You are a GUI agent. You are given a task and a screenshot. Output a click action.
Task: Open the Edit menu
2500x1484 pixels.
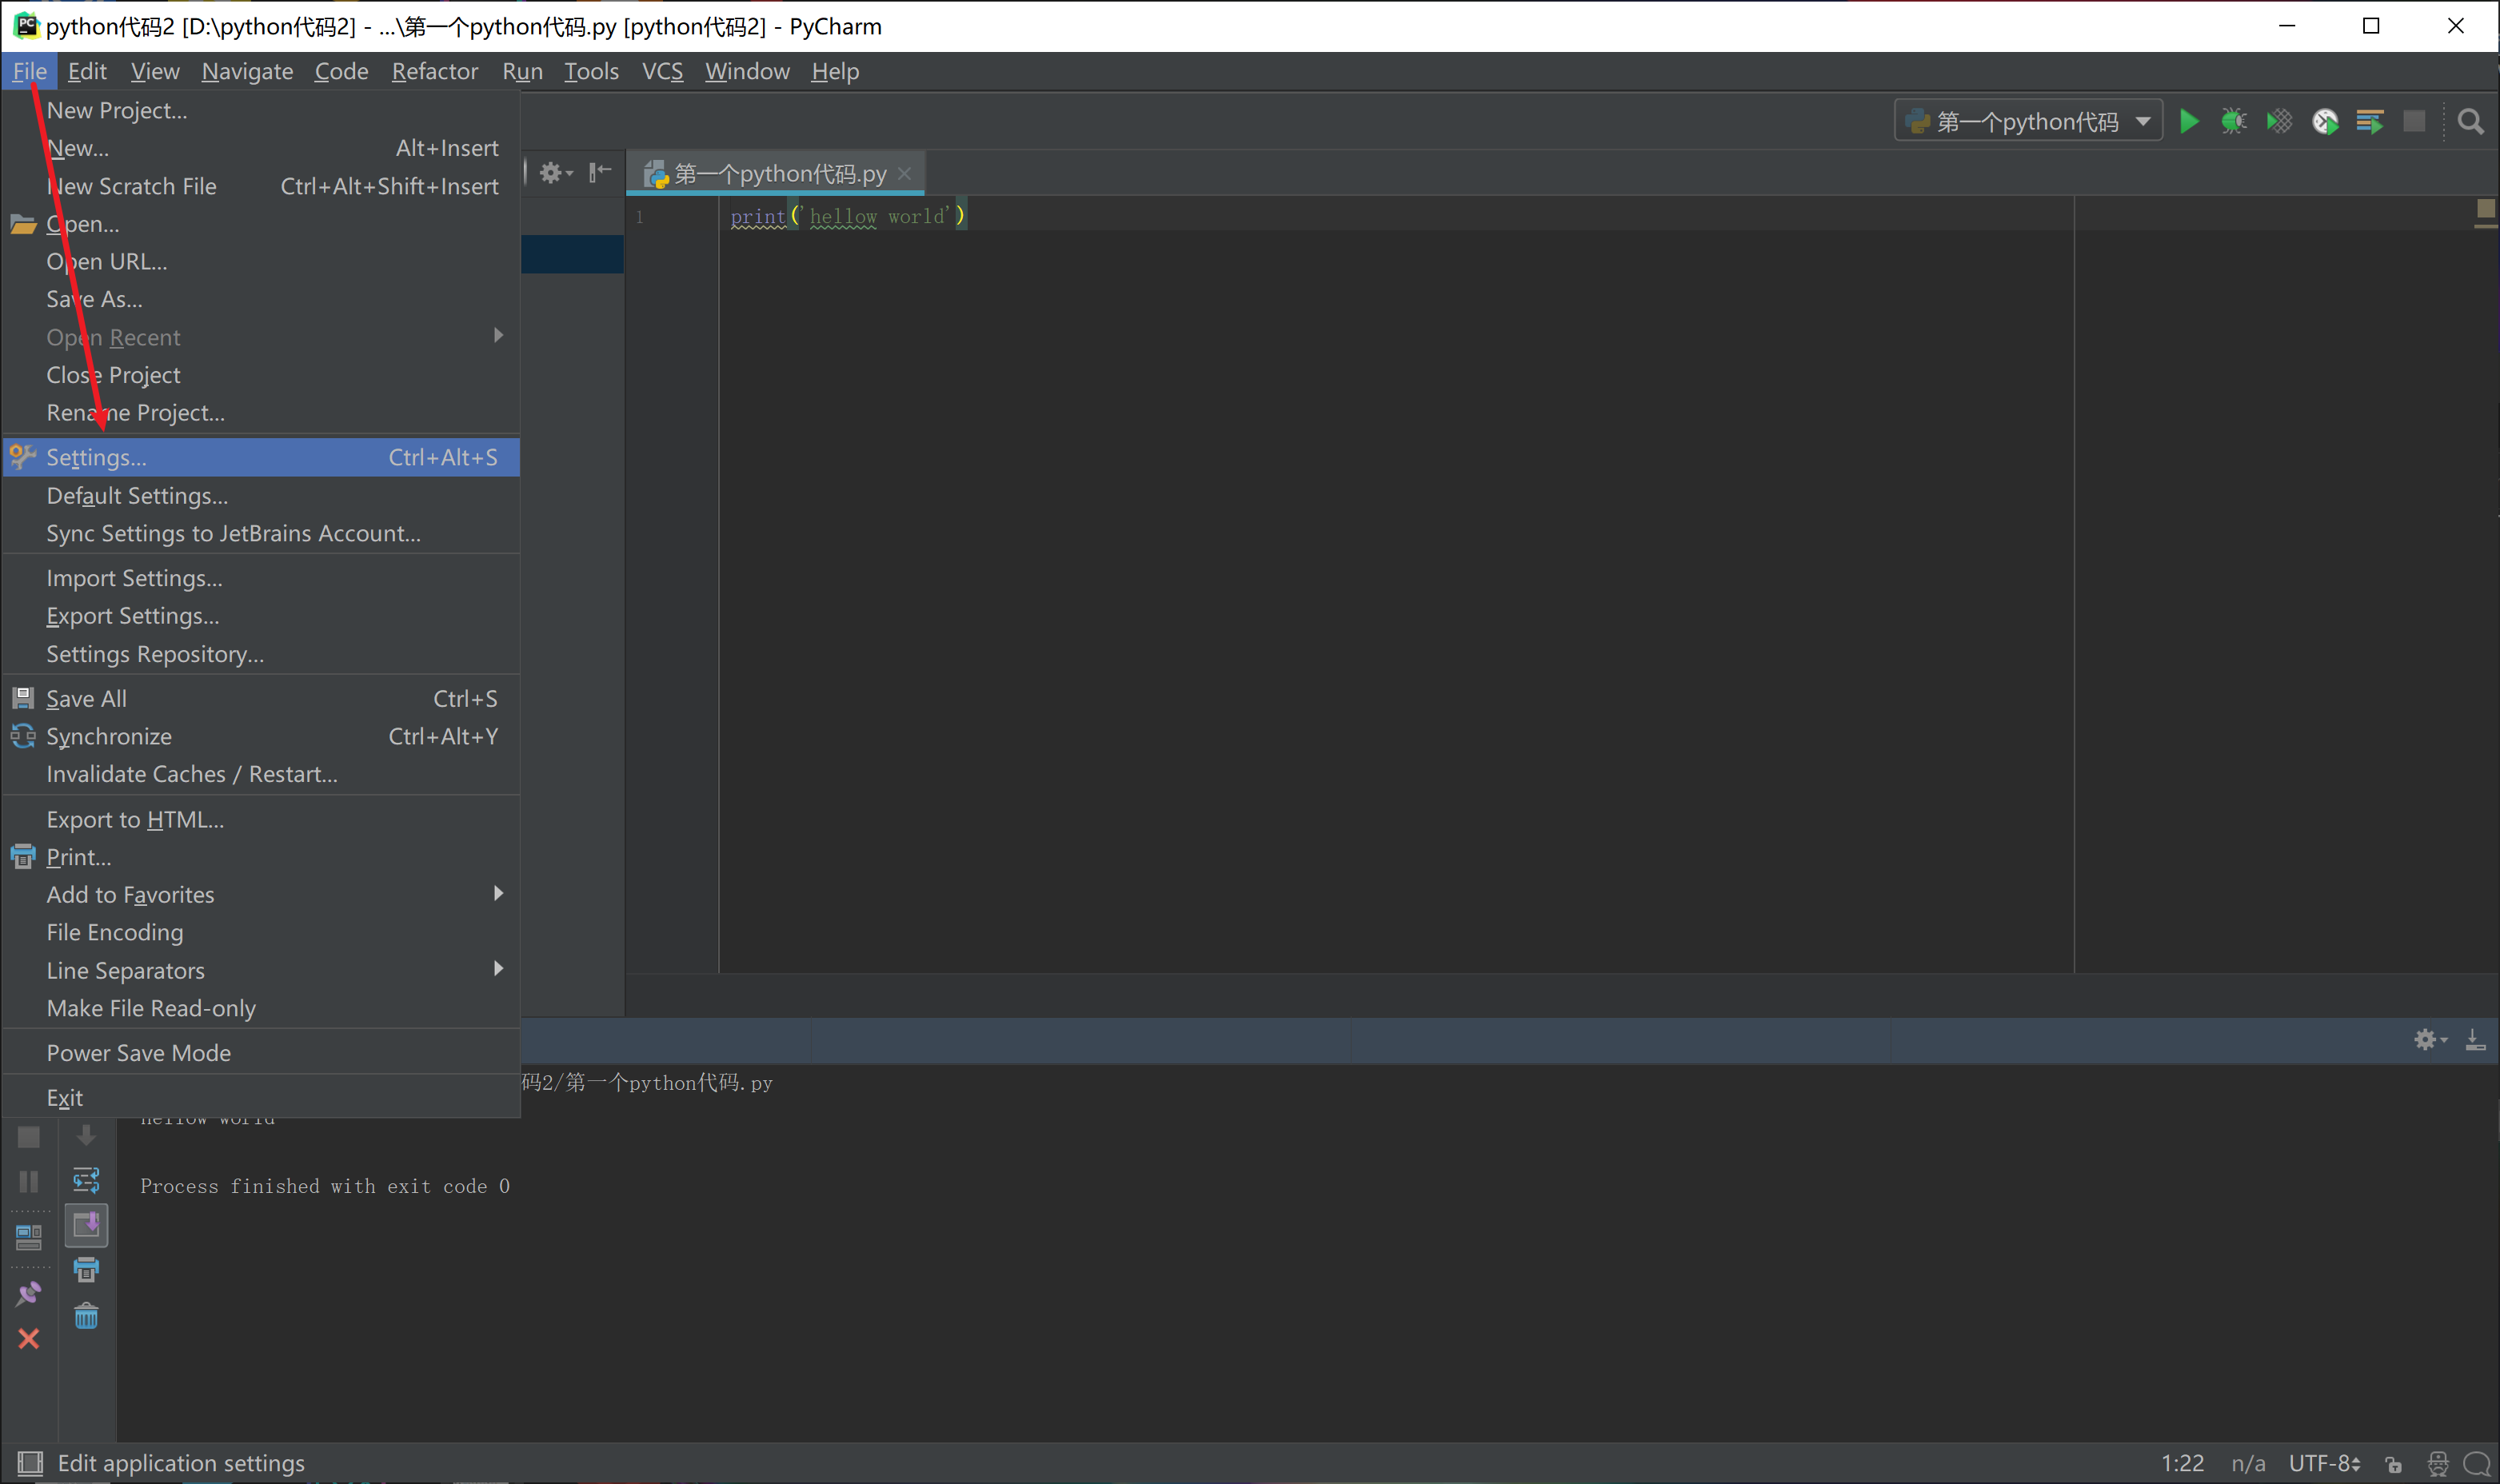click(87, 71)
